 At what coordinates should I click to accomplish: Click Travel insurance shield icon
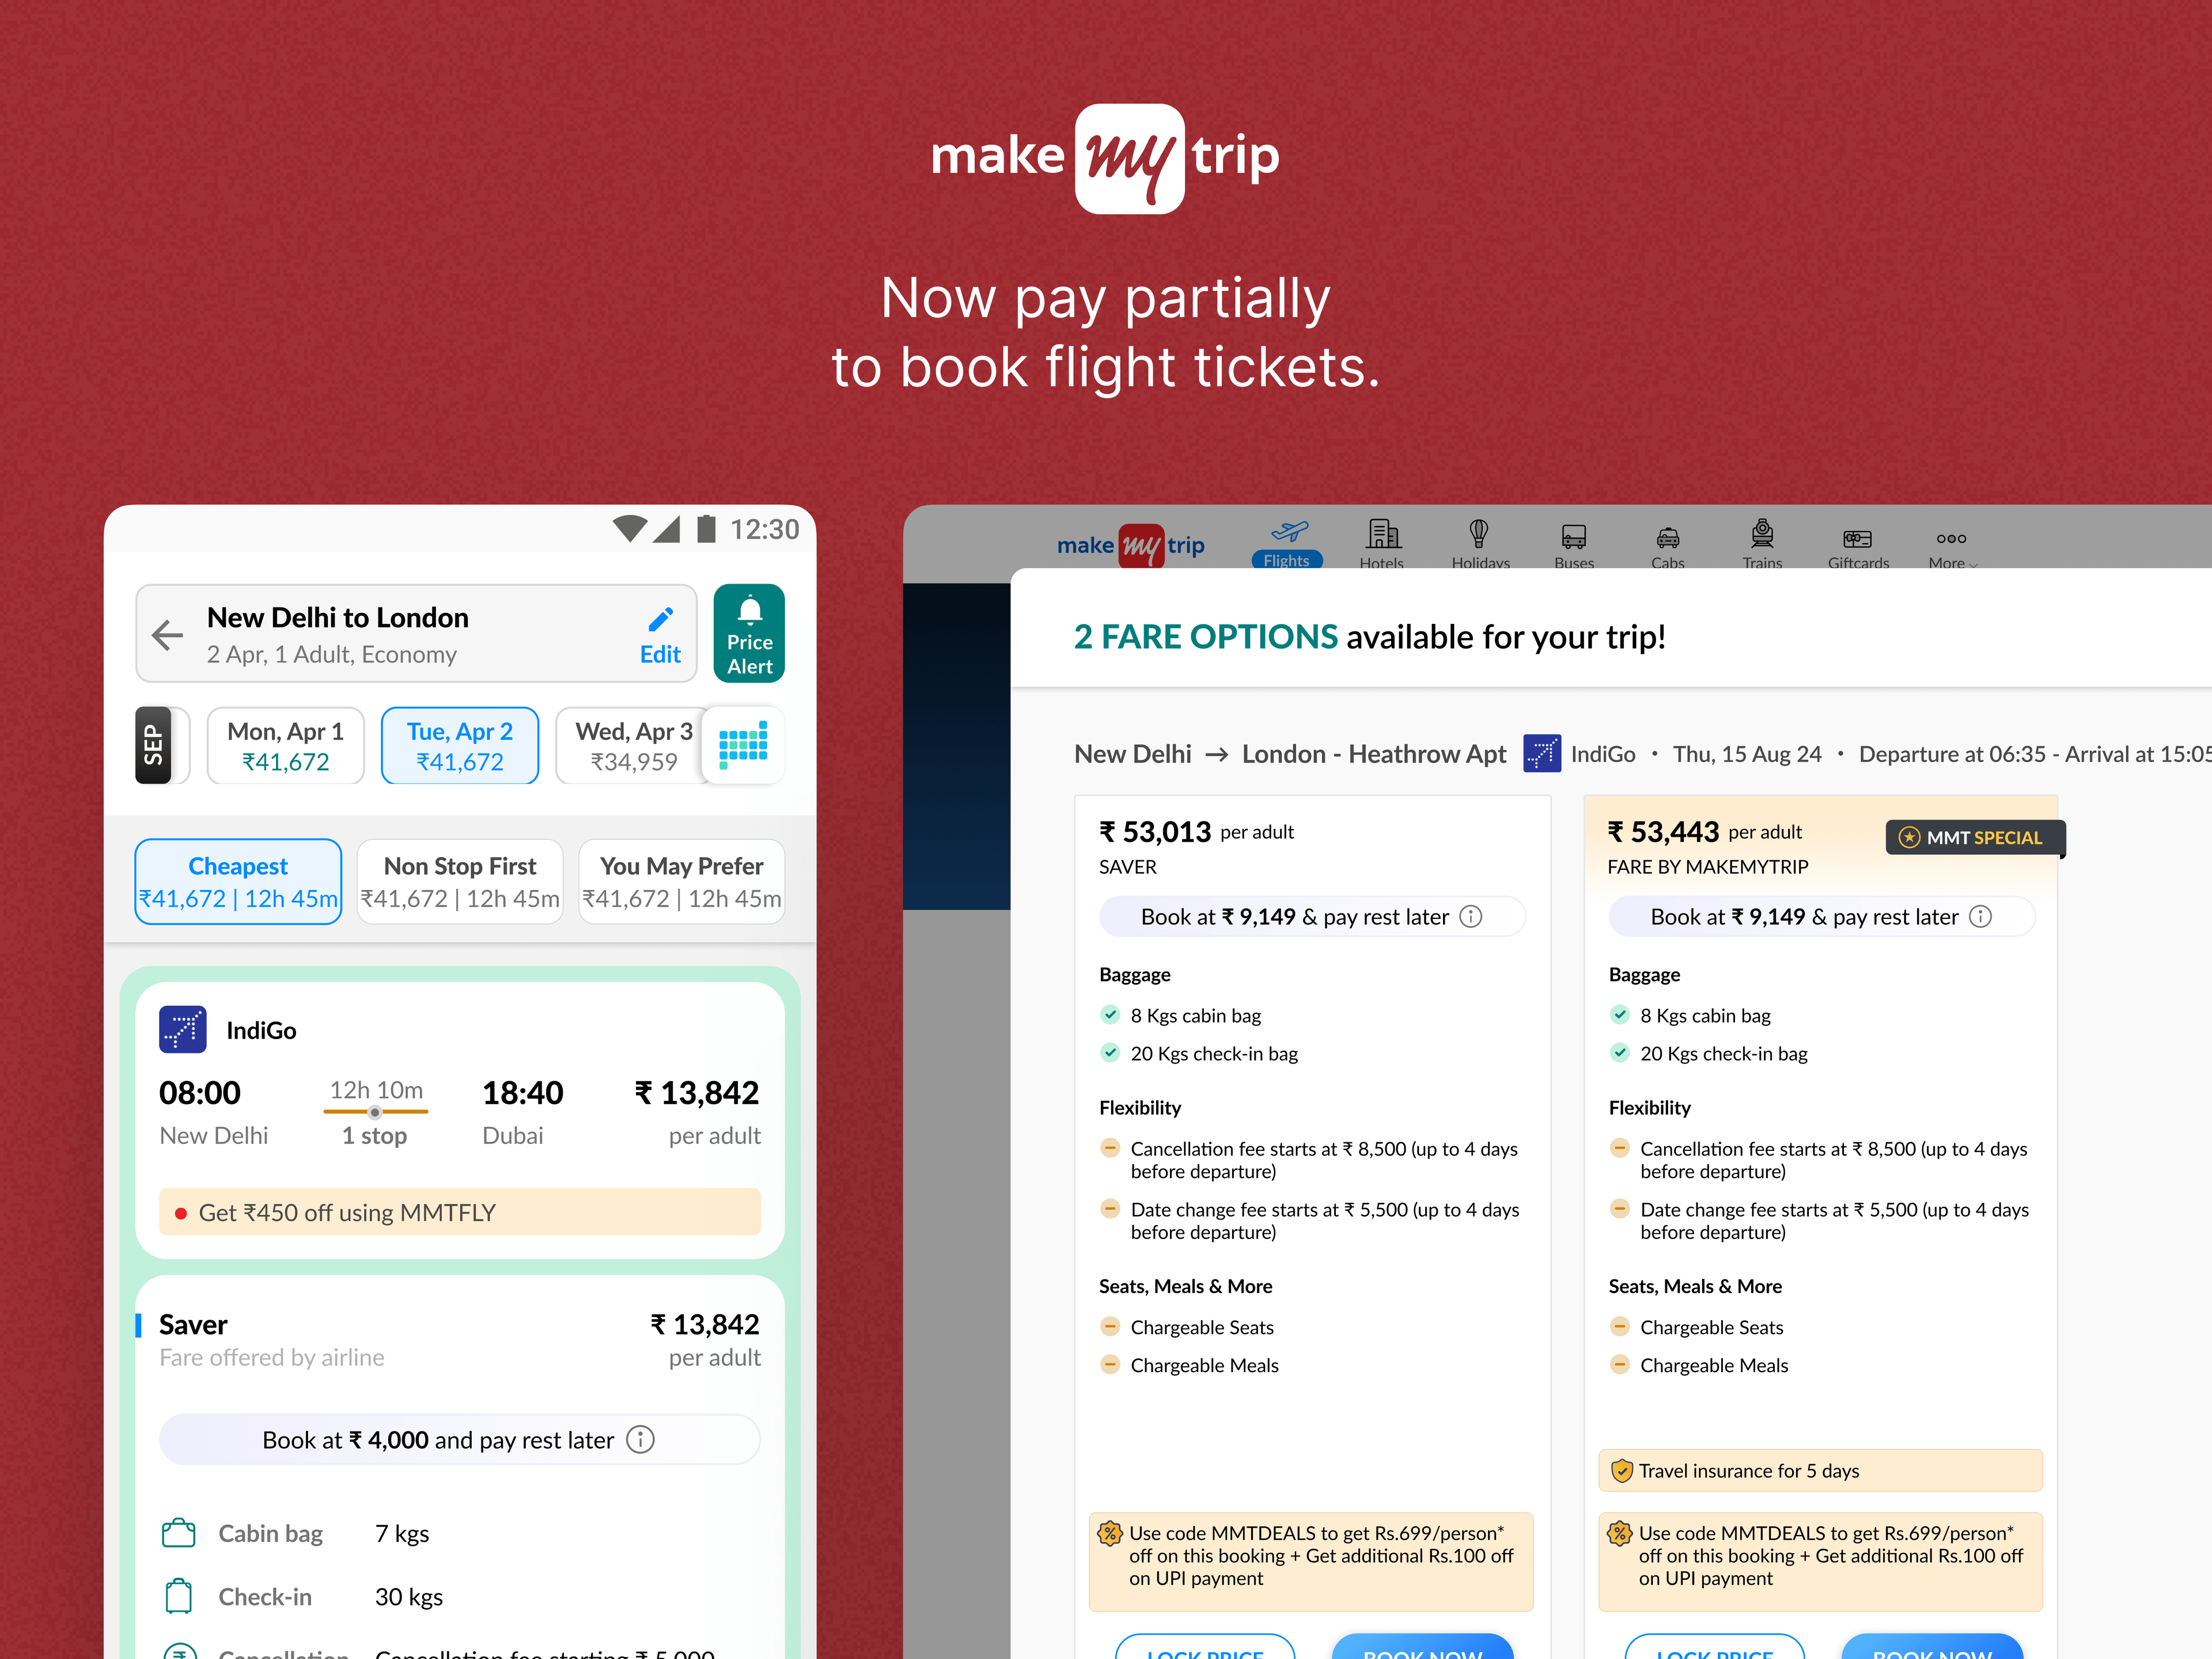(1622, 1471)
